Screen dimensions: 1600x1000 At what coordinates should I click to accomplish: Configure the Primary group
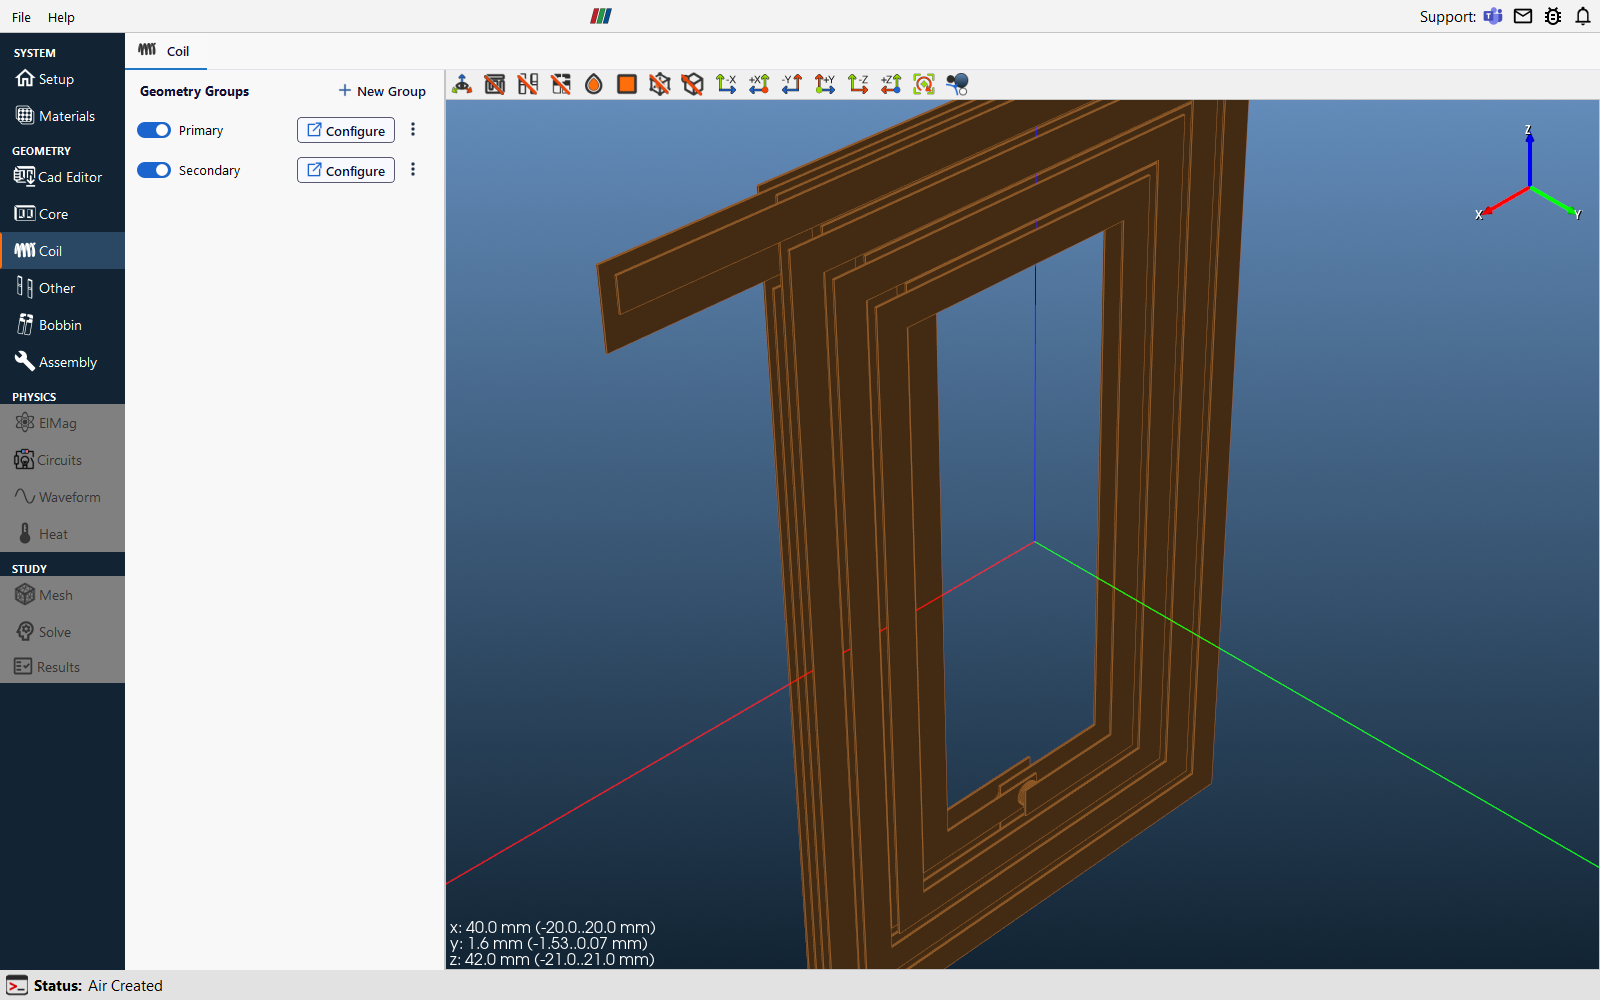346,130
